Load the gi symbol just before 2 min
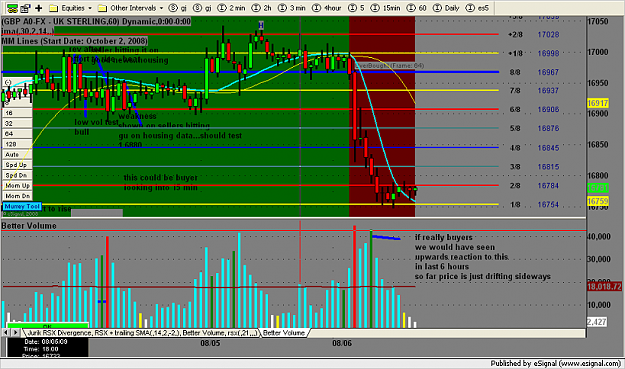Screen dimensions: 625x369 202,8
